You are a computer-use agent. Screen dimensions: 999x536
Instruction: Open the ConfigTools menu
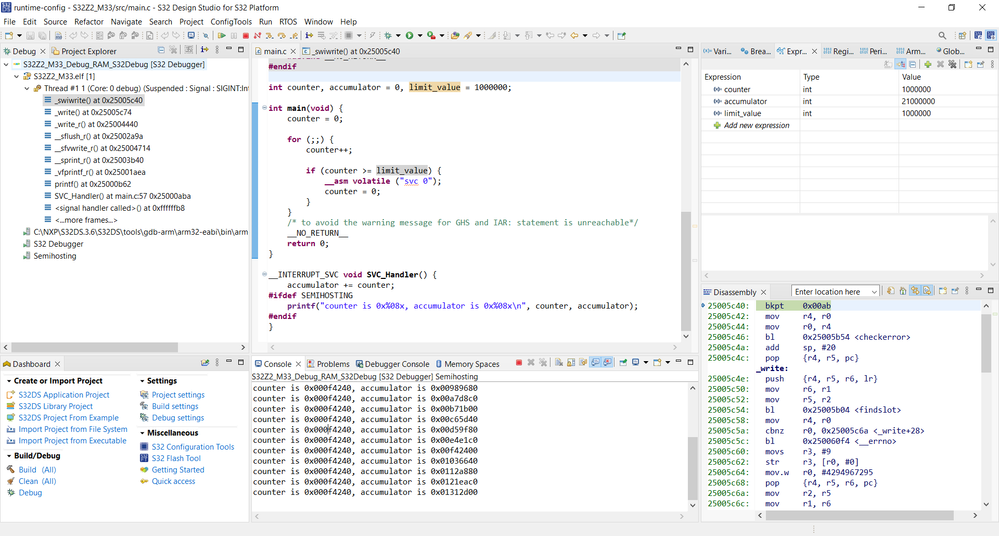tap(230, 21)
